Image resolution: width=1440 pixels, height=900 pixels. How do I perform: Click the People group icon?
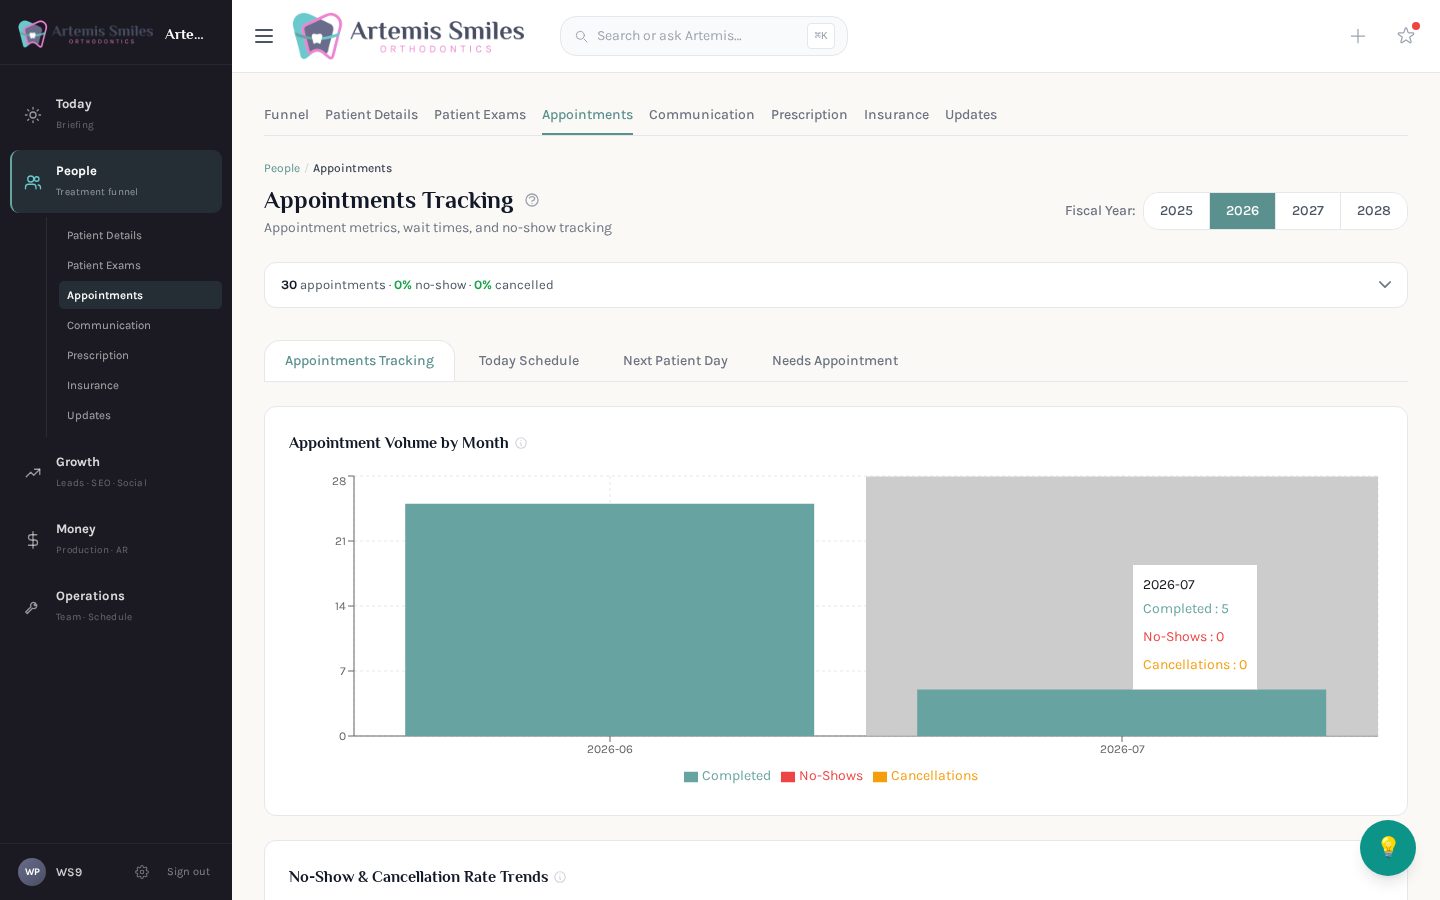coord(33,182)
